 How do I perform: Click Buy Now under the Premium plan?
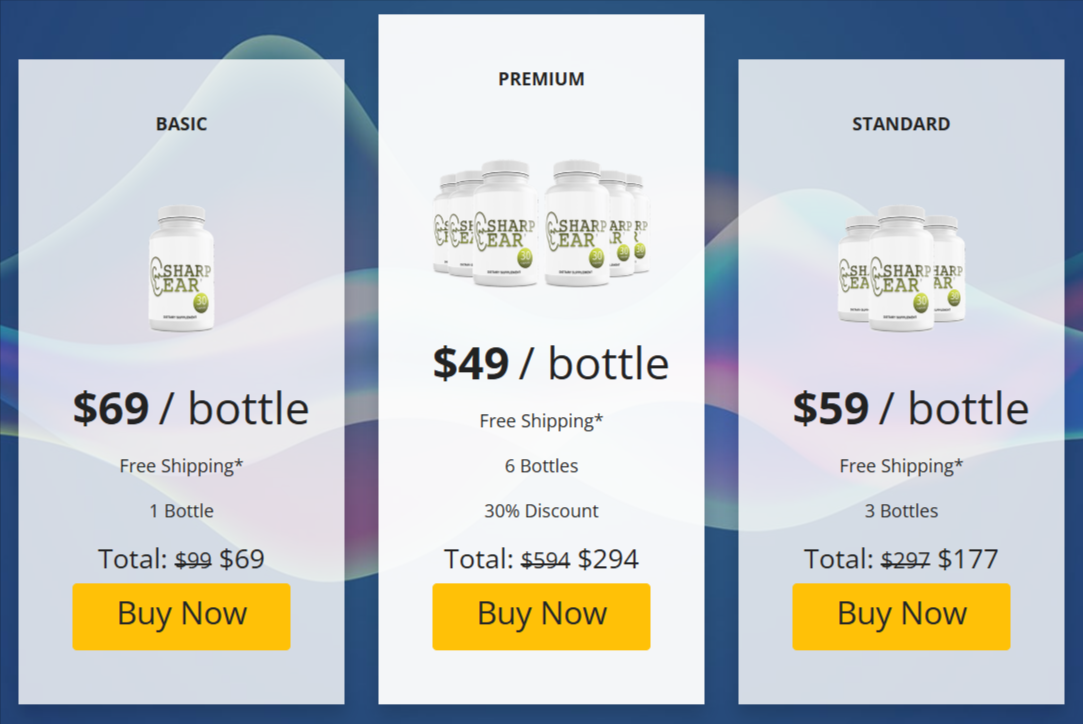pos(541,616)
